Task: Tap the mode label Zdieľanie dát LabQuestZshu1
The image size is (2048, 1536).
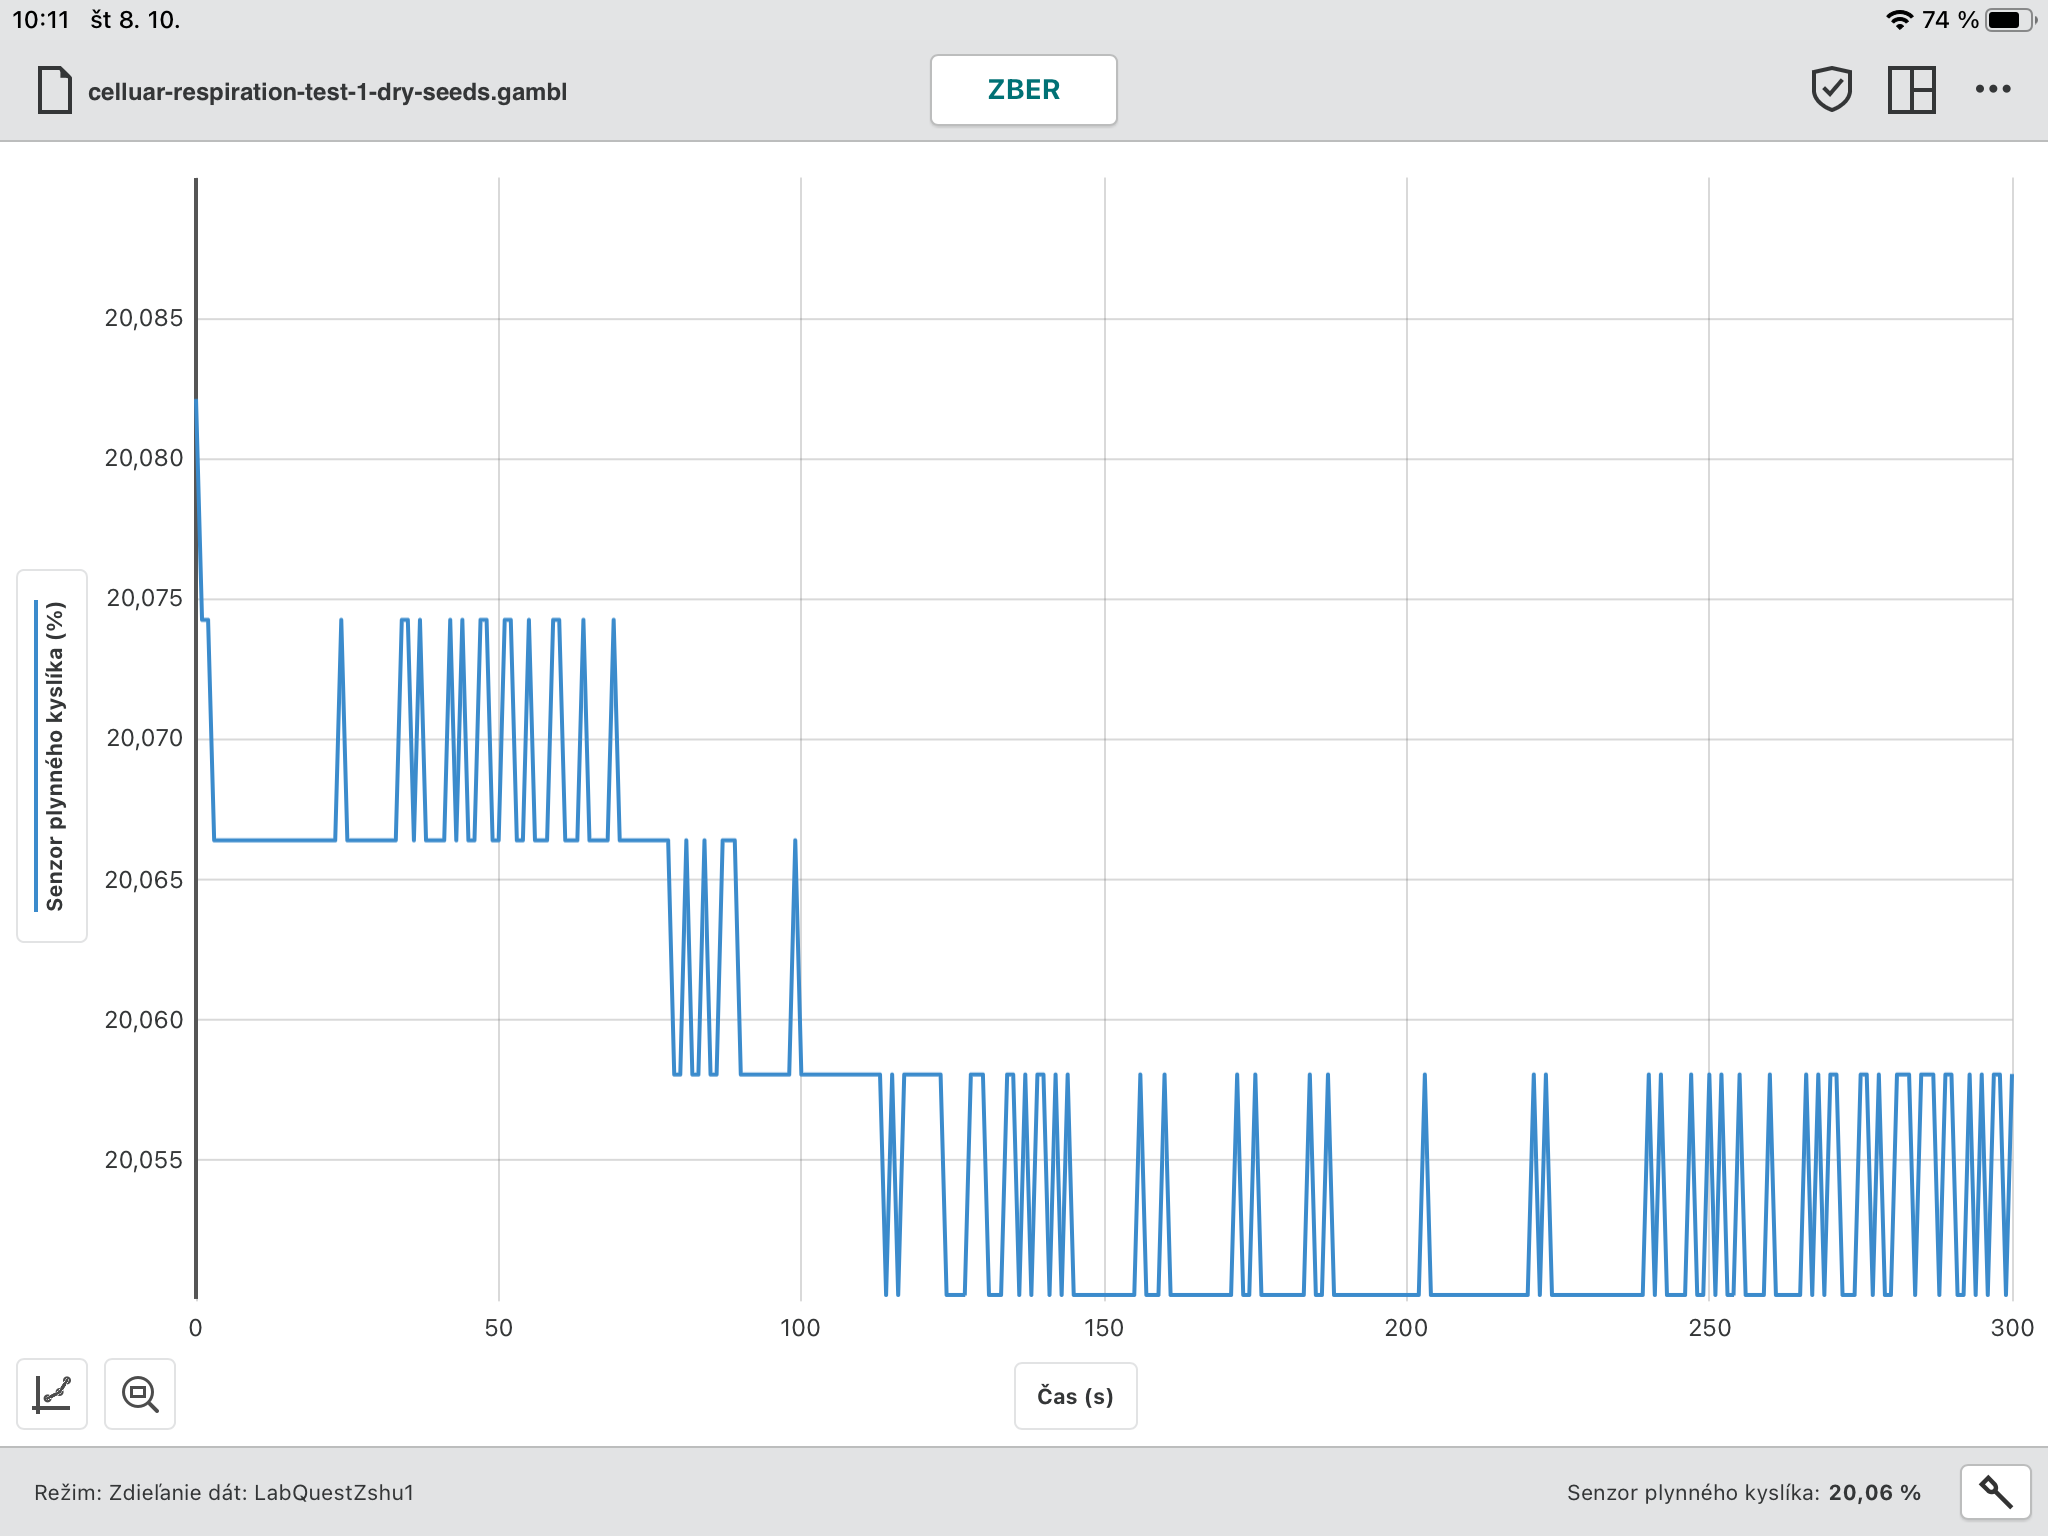Action: pyautogui.click(x=224, y=1492)
